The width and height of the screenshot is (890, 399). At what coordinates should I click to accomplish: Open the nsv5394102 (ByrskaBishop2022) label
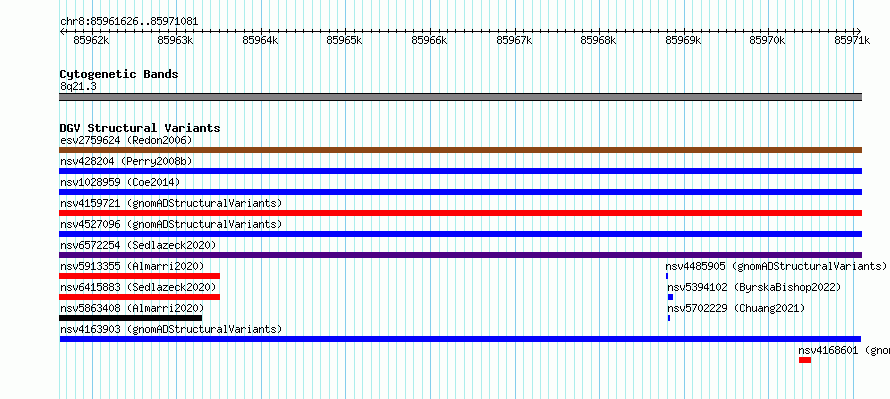point(754,287)
